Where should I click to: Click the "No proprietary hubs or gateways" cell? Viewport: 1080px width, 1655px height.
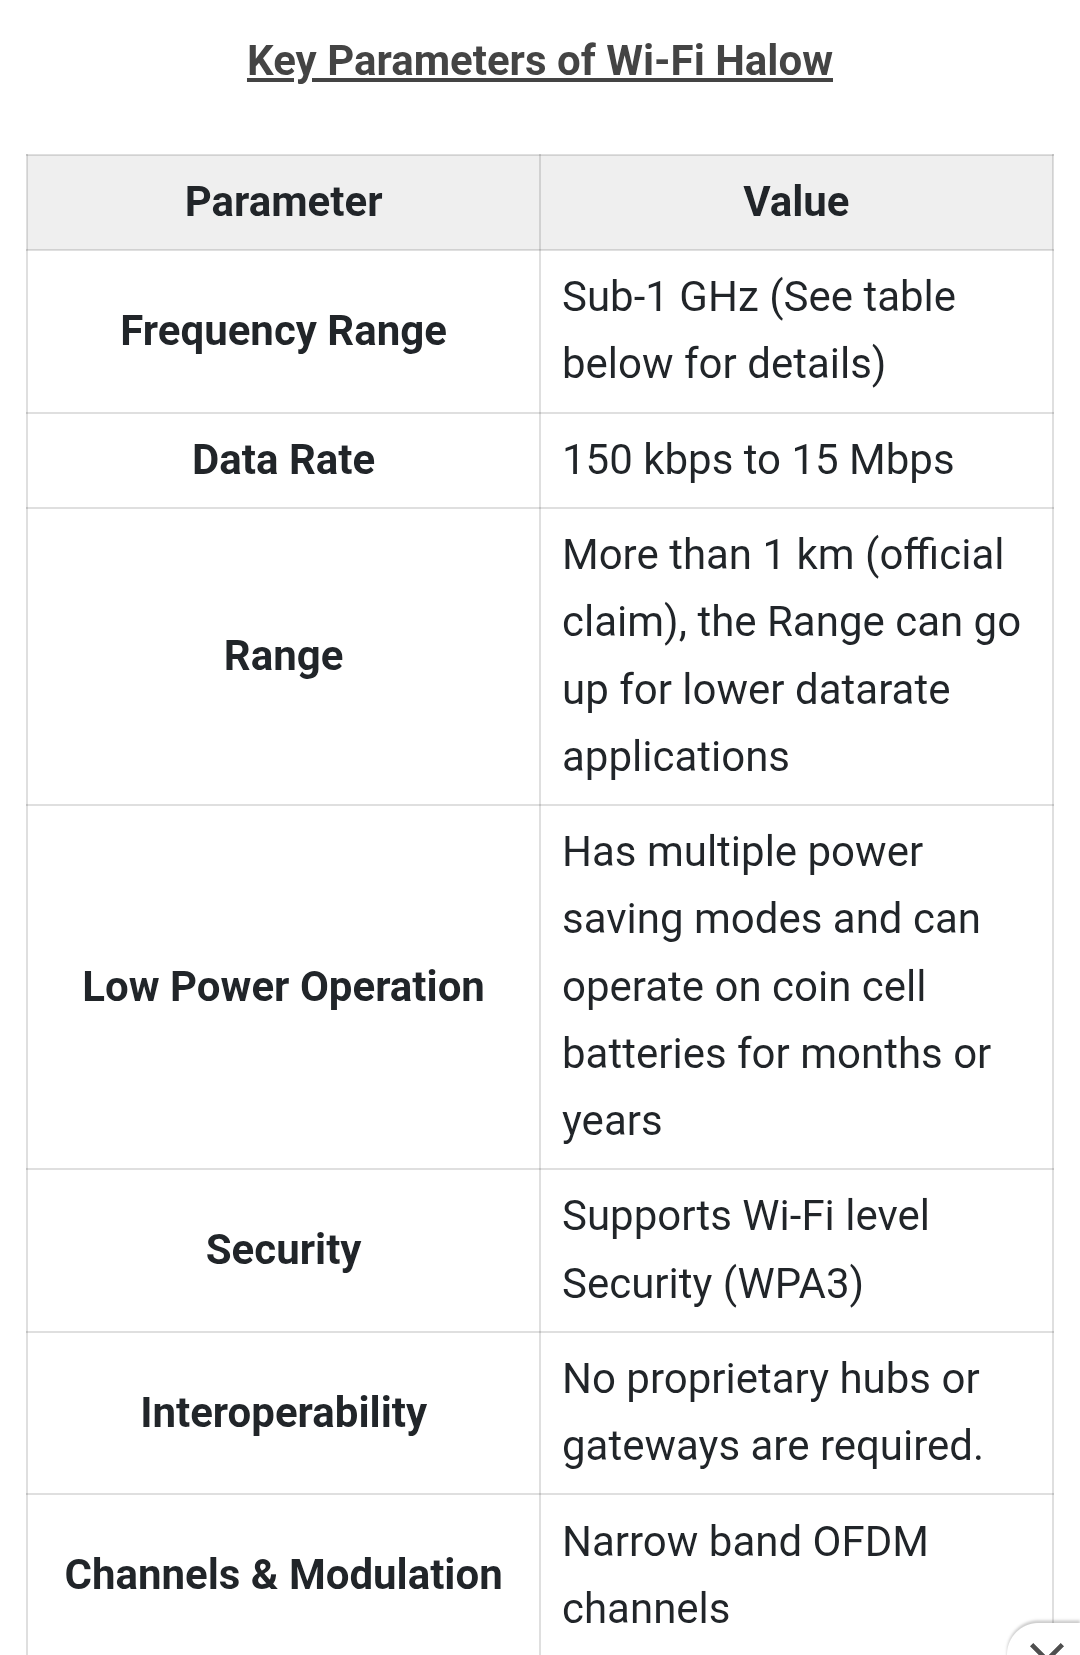(771, 1412)
